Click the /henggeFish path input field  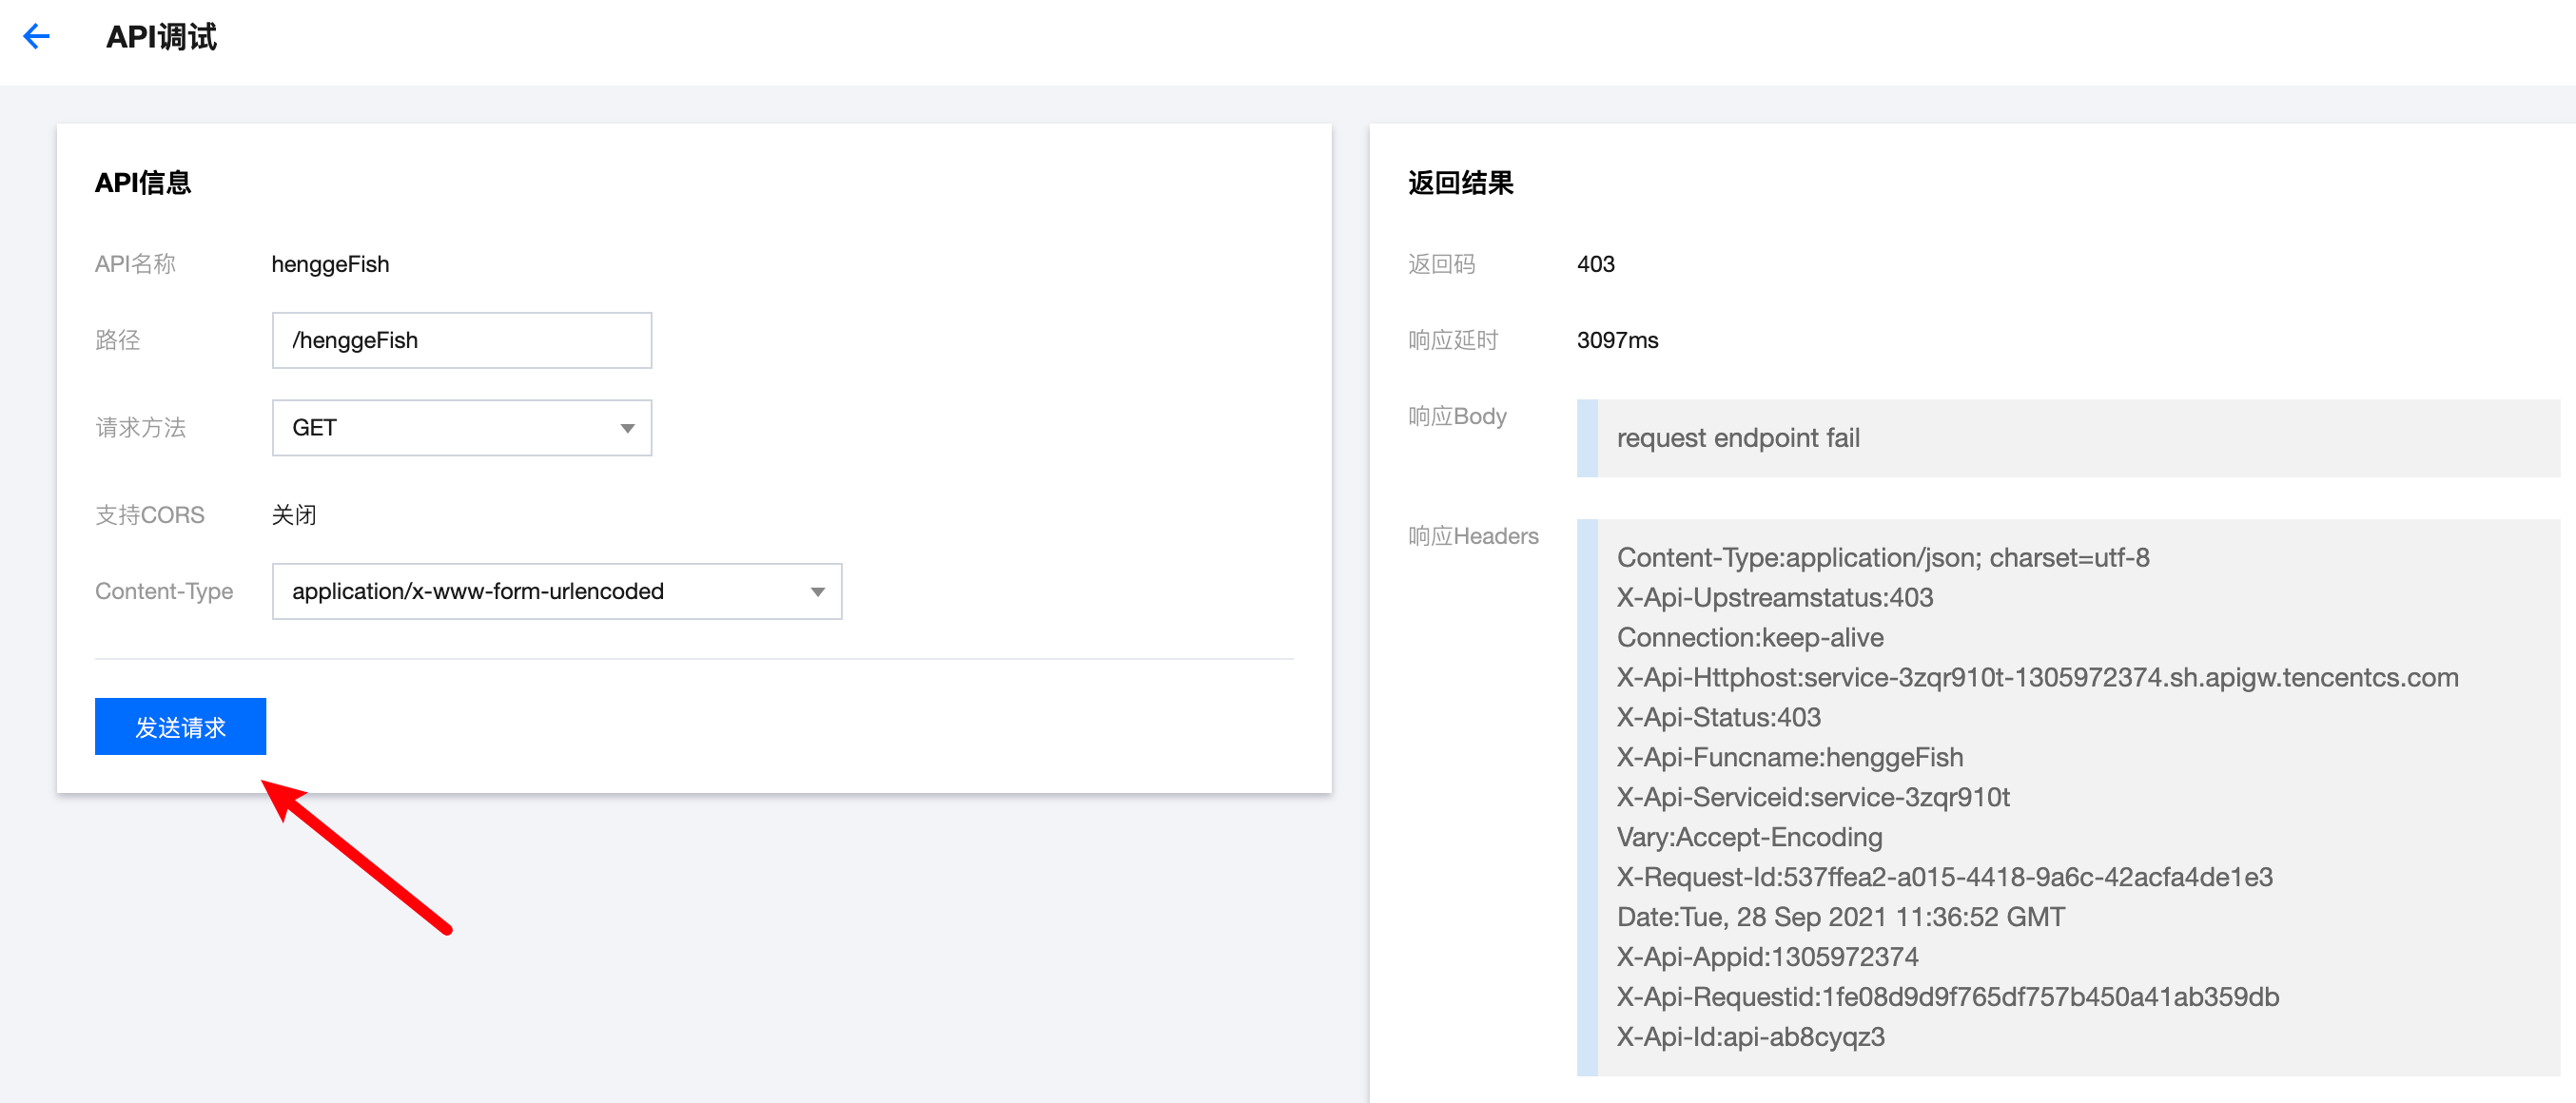point(461,340)
